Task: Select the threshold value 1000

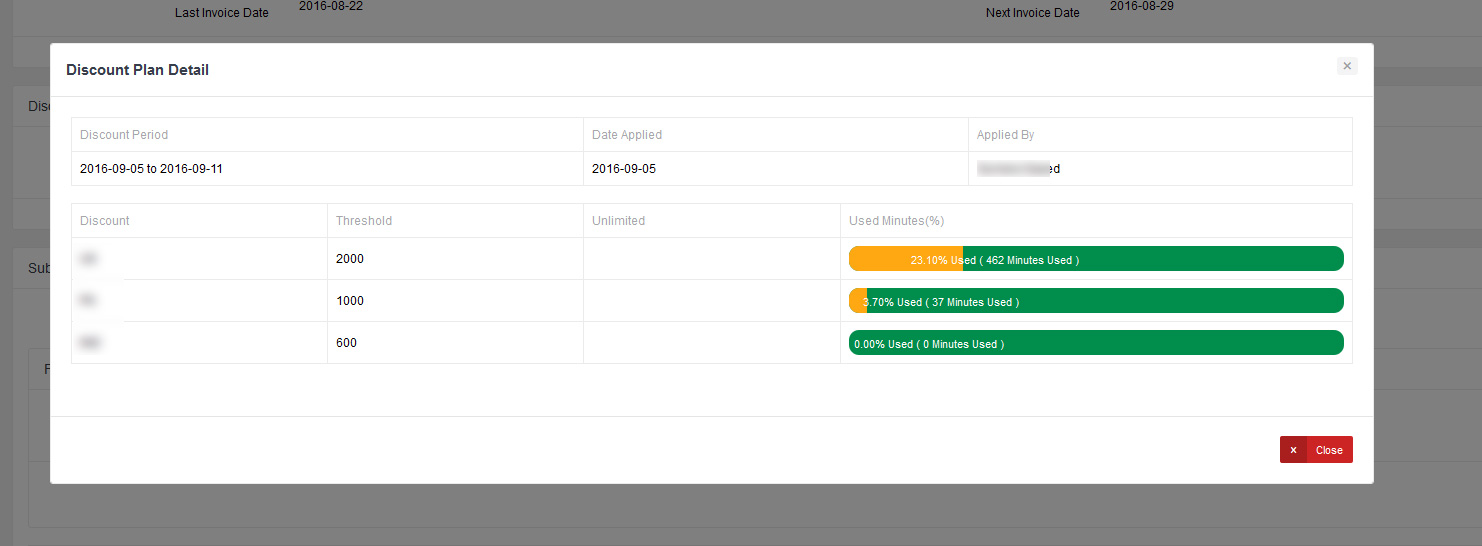Action: pos(350,301)
